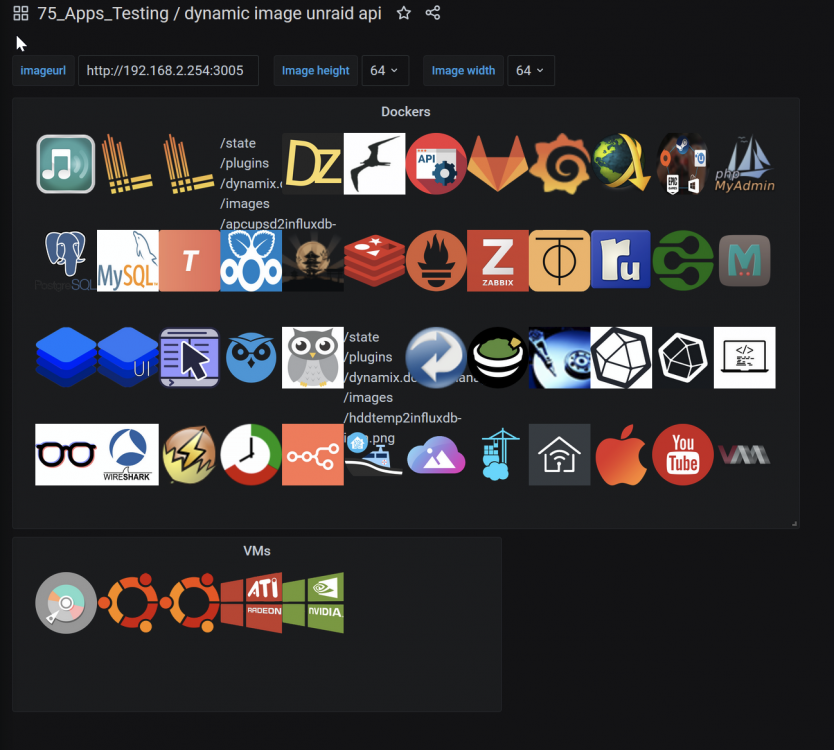Click the Redis red stack icon

click(374, 261)
